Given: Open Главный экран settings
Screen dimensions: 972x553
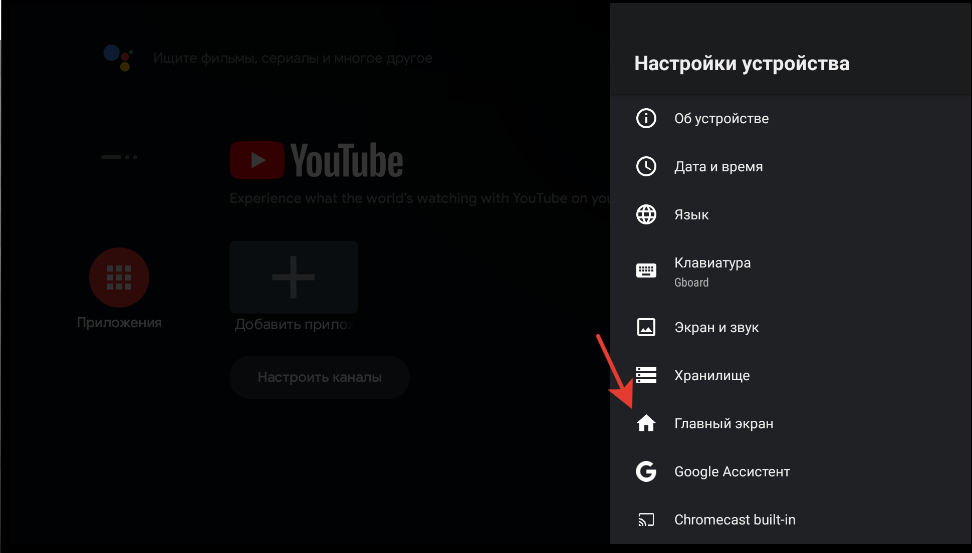Looking at the screenshot, I should click(x=790, y=423).
